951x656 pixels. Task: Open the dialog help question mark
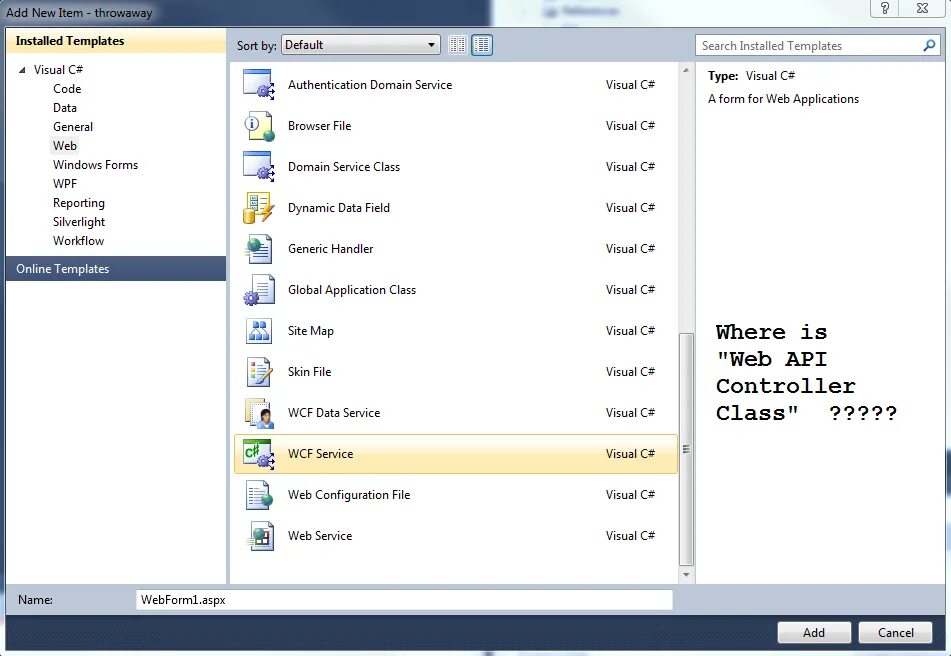click(x=885, y=8)
